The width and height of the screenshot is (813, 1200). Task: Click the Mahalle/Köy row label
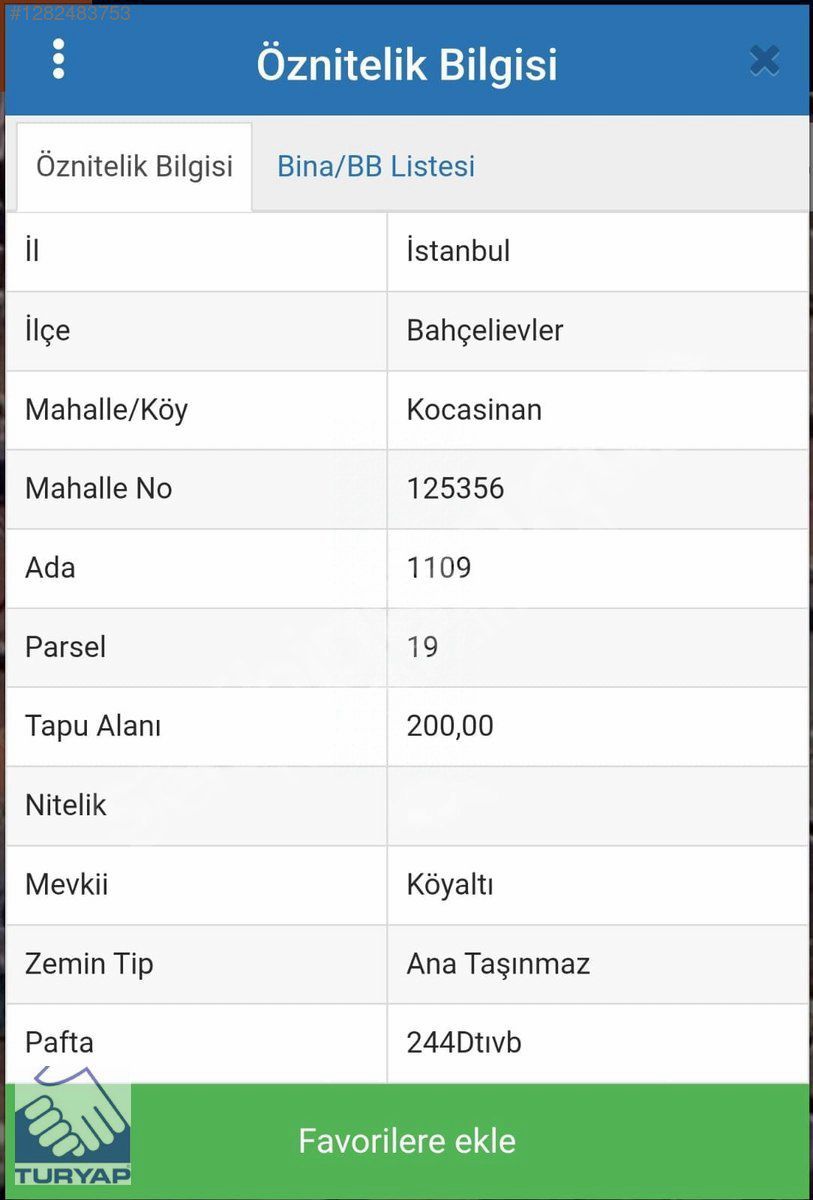[106, 409]
